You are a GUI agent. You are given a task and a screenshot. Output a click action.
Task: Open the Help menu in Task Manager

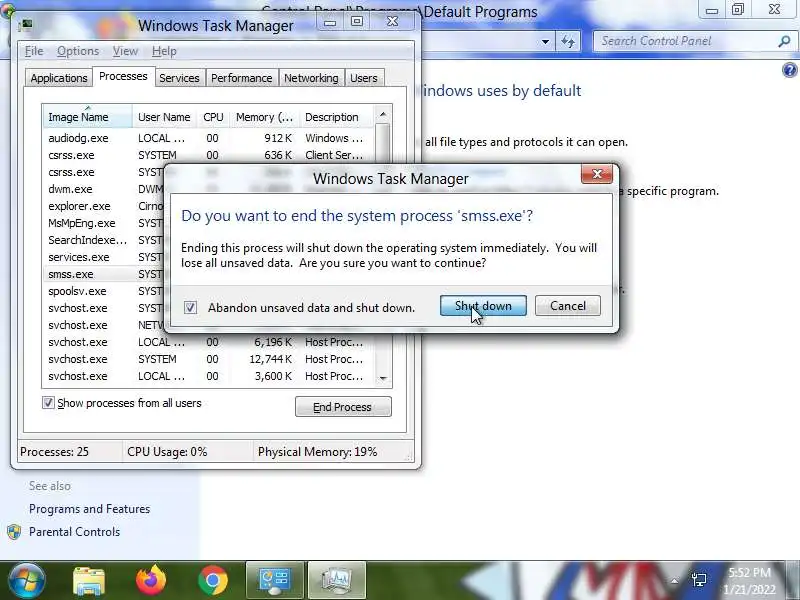pyautogui.click(x=164, y=51)
